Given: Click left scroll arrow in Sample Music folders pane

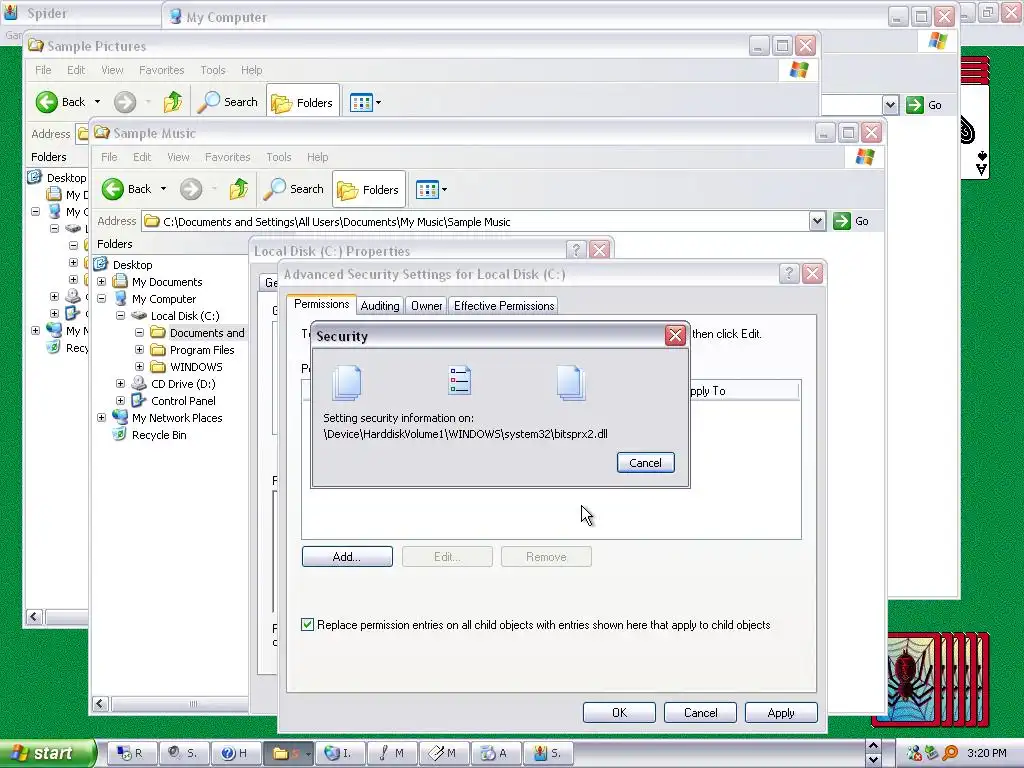Looking at the screenshot, I should [x=99, y=704].
